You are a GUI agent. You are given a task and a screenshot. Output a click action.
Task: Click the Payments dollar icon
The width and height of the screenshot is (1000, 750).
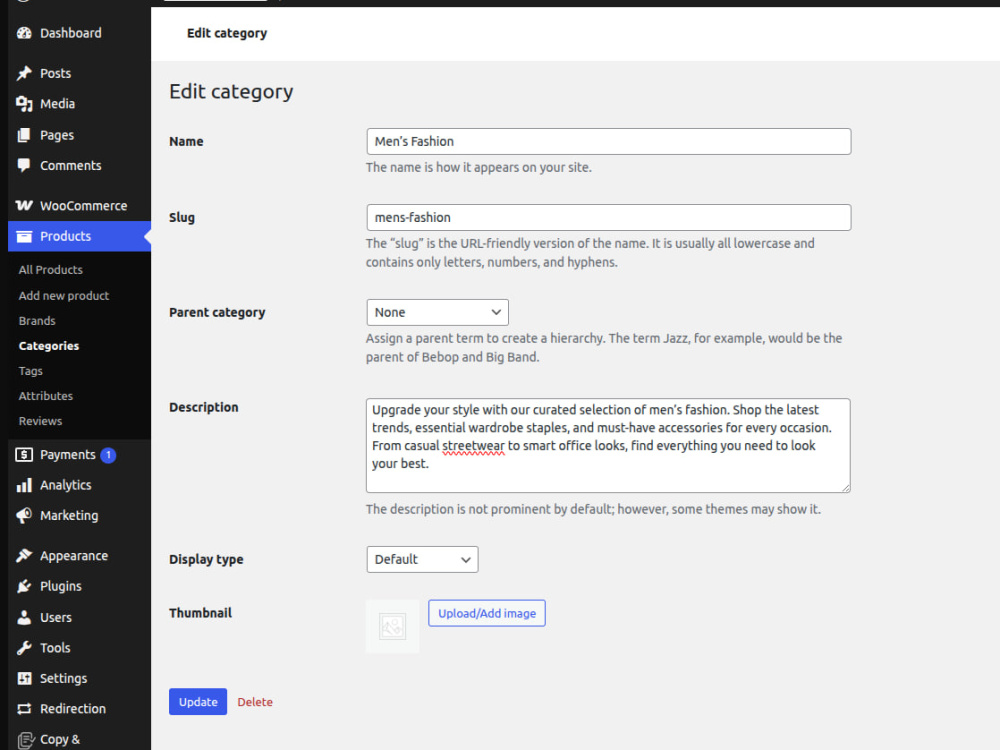click(x=24, y=455)
